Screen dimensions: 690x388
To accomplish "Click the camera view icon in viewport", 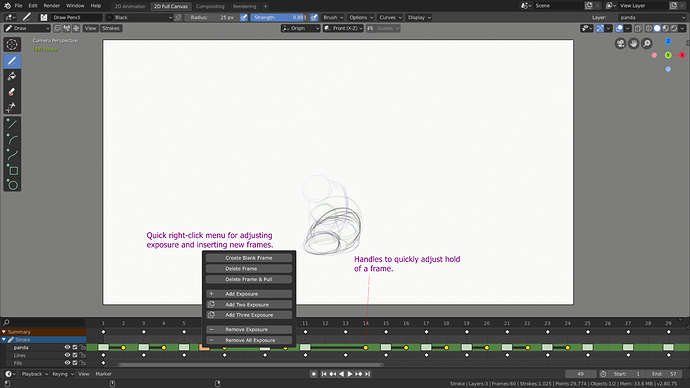I will 620,43.
